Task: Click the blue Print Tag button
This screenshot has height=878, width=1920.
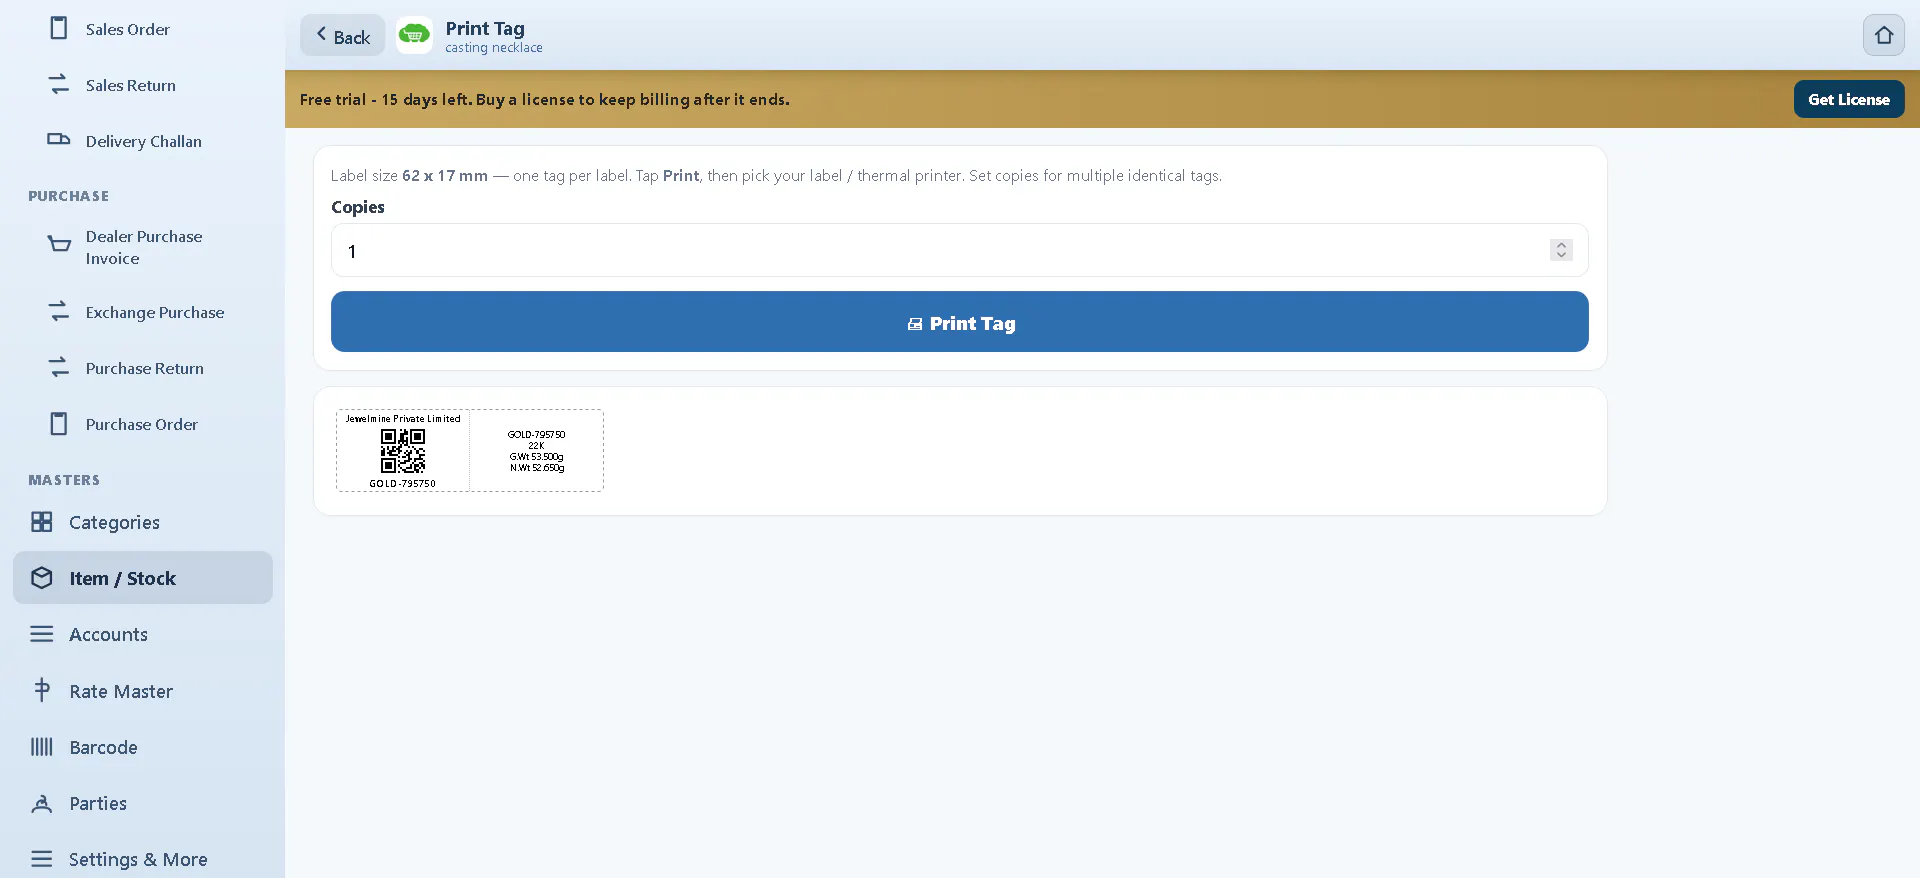Action: [959, 322]
